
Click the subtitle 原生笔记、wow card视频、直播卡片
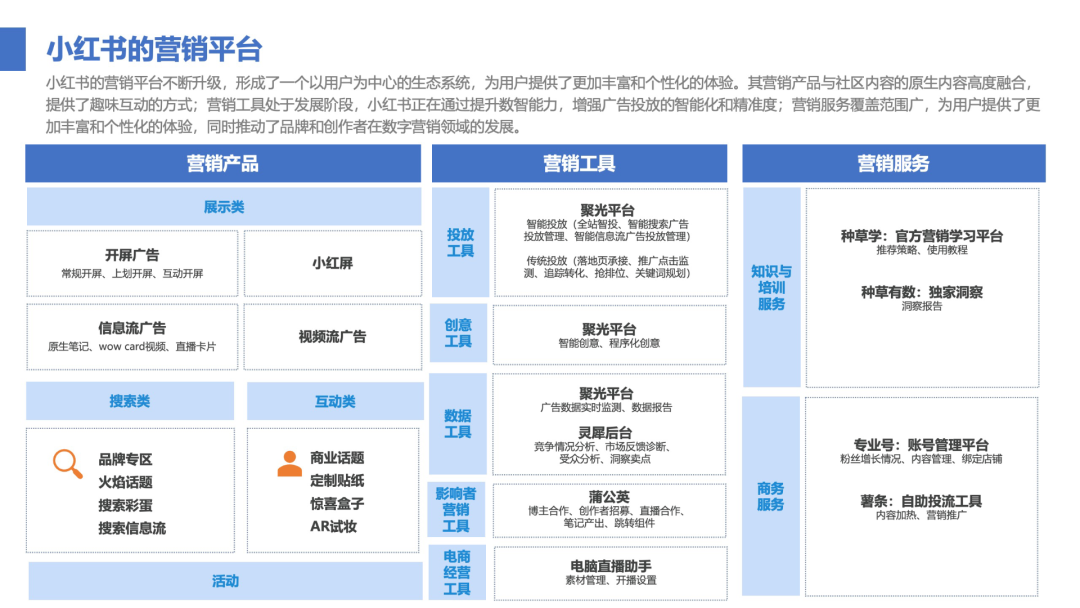pos(132,347)
